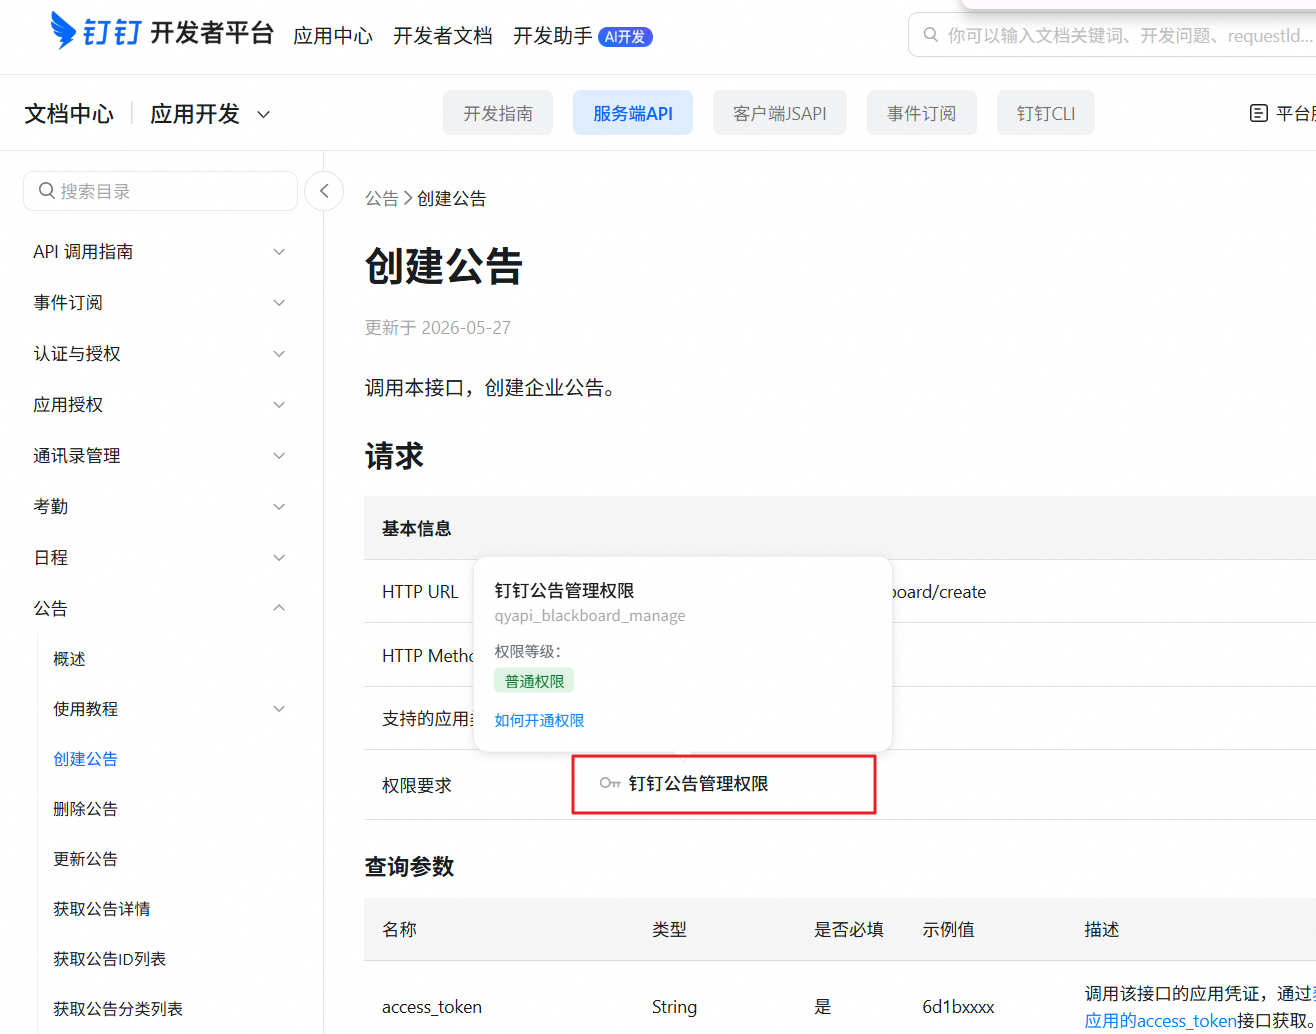Click the HTTP URL row label
1316x1034 pixels.
[x=420, y=592]
